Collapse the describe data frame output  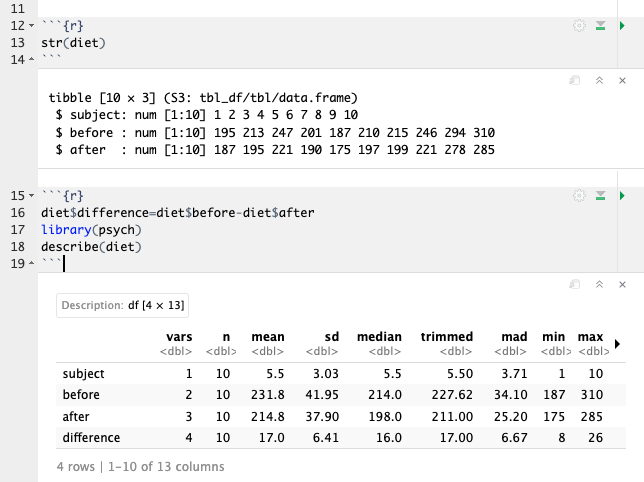[598, 285]
